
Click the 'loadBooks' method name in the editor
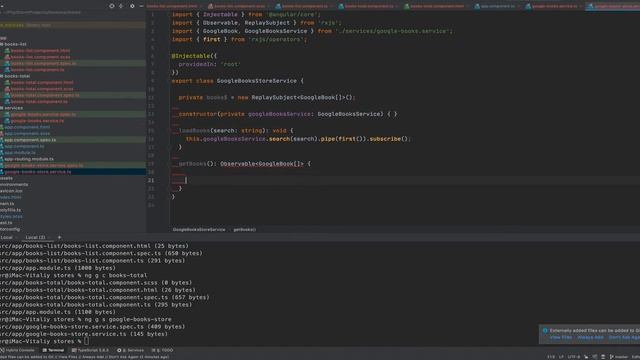pyautogui.click(x=194, y=131)
